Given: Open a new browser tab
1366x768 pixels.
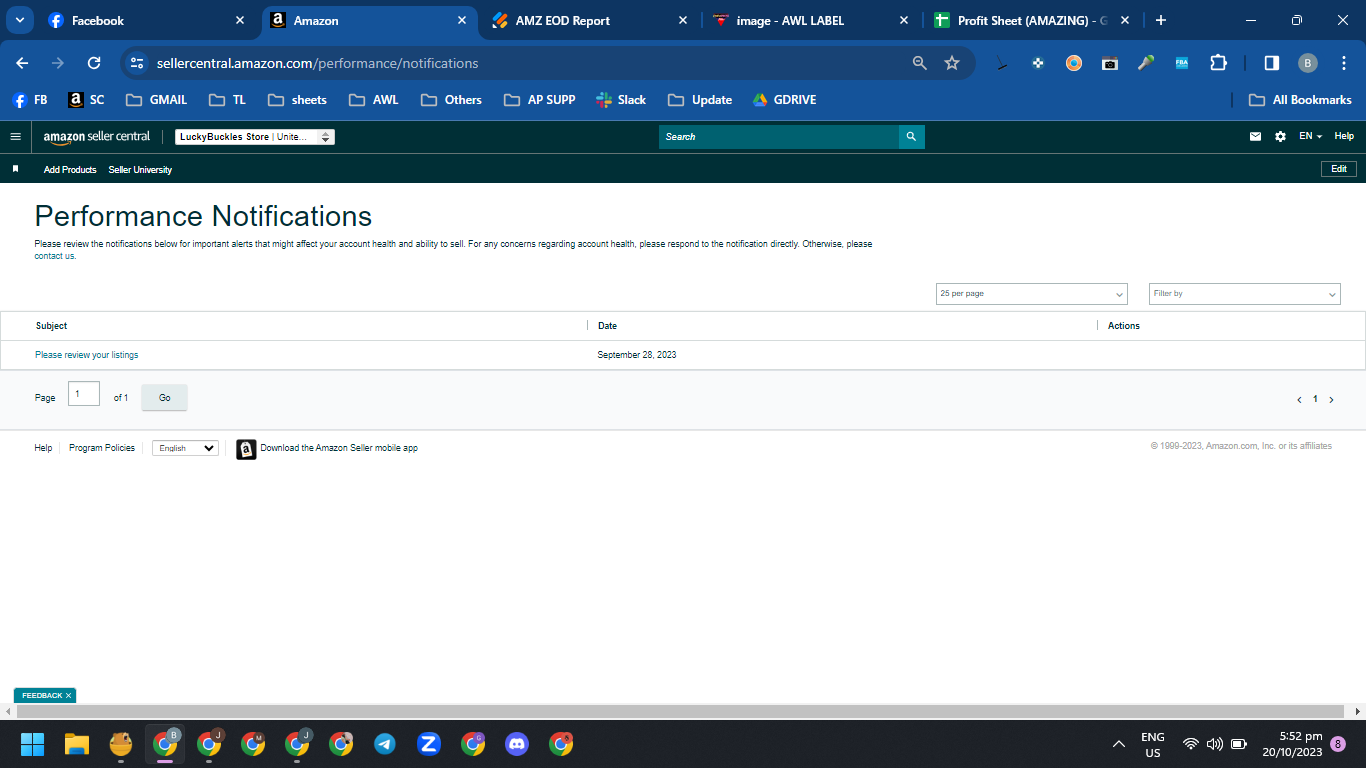Looking at the screenshot, I should [x=1160, y=20].
